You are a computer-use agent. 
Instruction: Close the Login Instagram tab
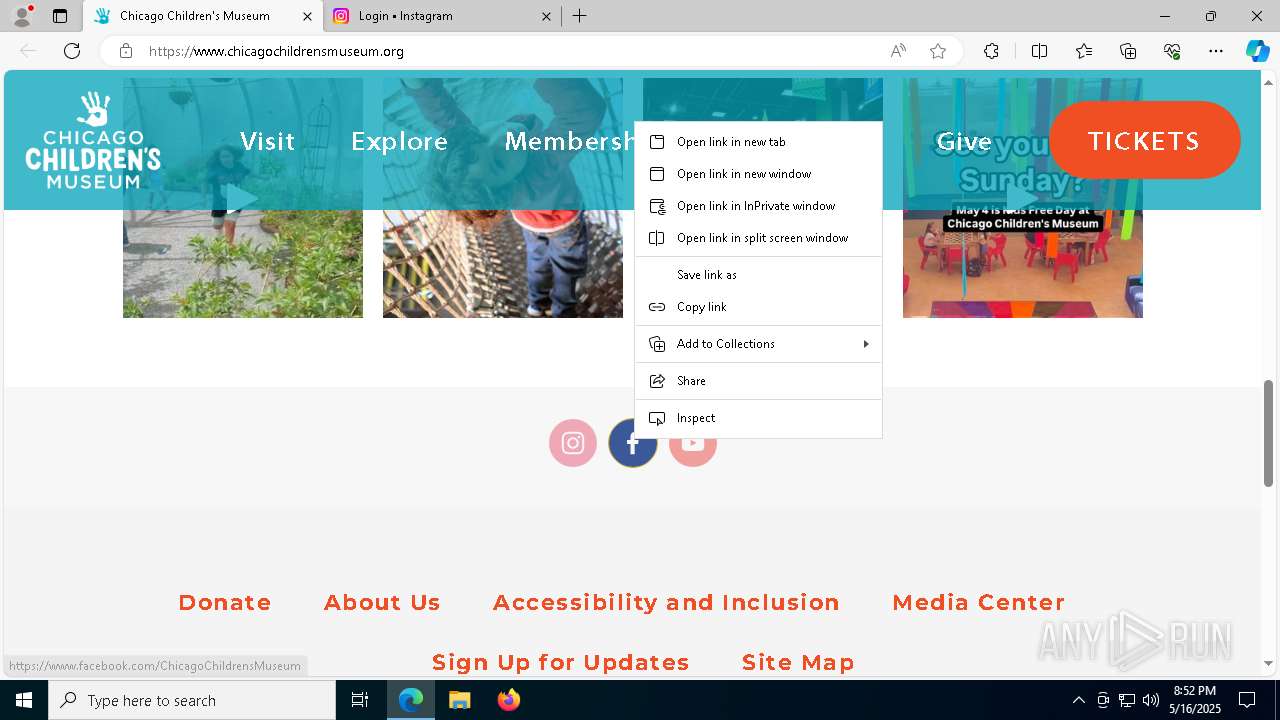pos(546,16)
